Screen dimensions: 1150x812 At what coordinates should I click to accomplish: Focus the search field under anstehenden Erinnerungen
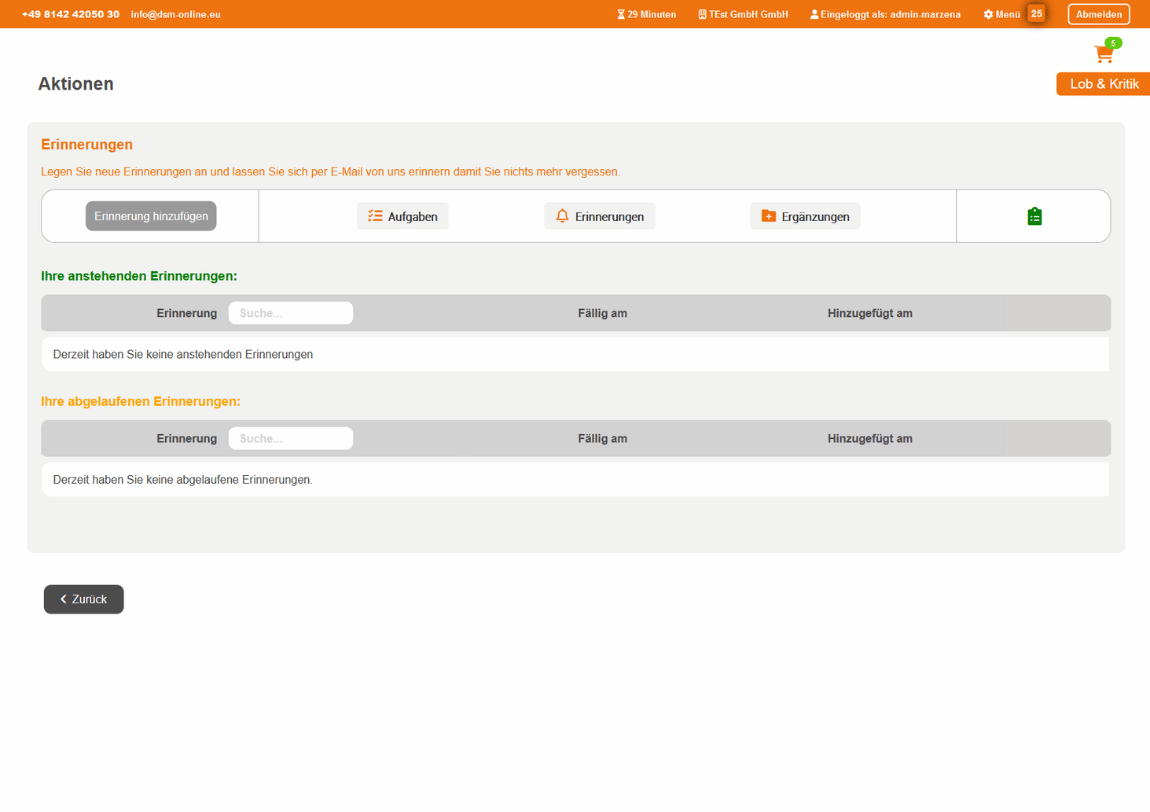click(x=290, y=313)
